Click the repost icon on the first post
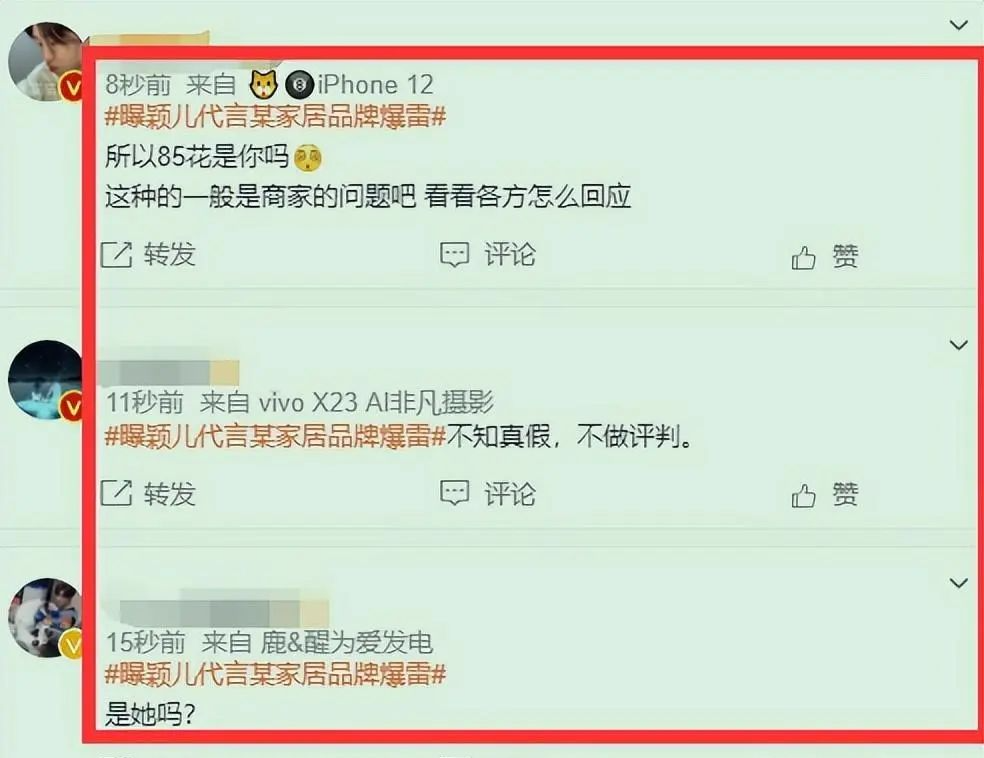 (x=117, y=254)
